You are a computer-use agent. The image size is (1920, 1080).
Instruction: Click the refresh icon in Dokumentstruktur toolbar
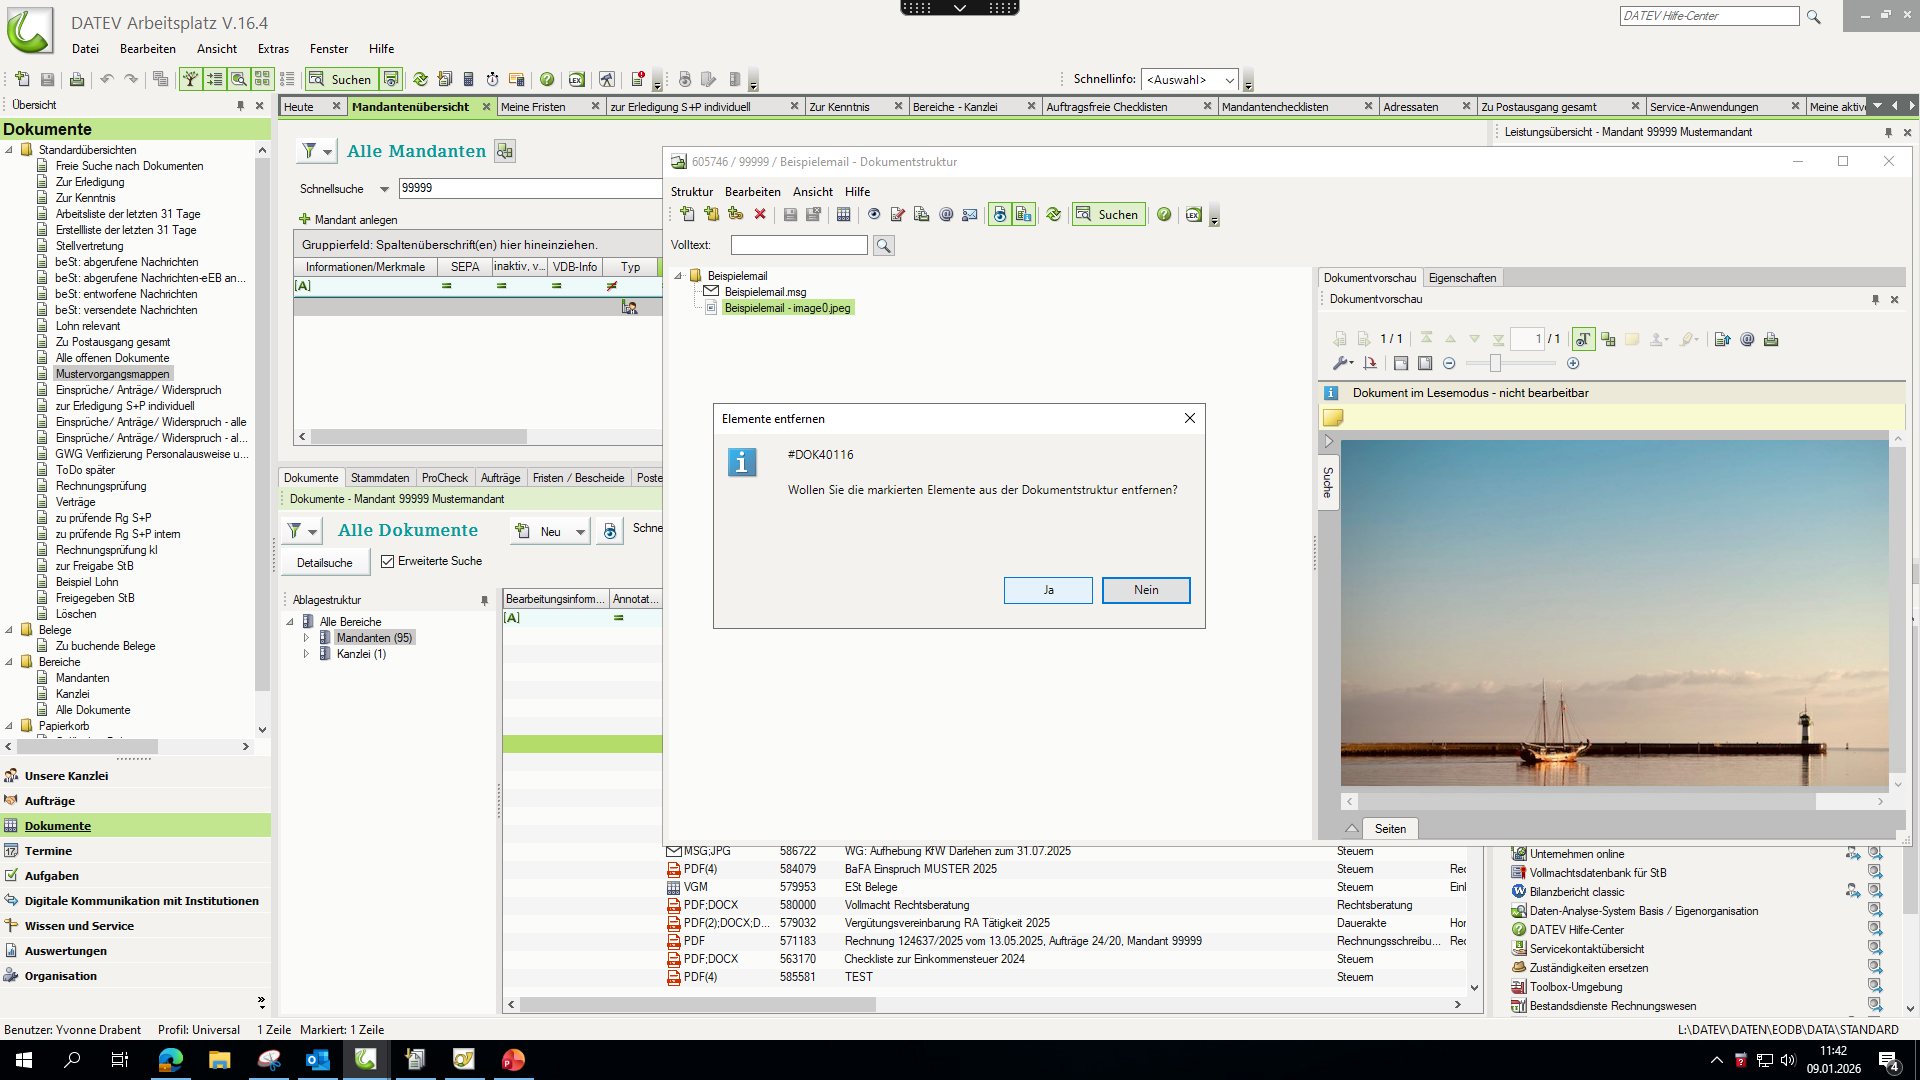pyautogui.click(x=1053, y=214)
